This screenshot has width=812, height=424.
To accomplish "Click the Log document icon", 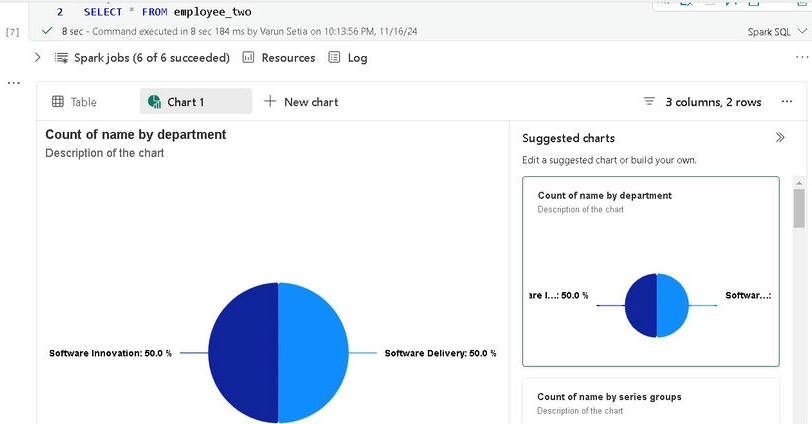I will click(335, 57).
